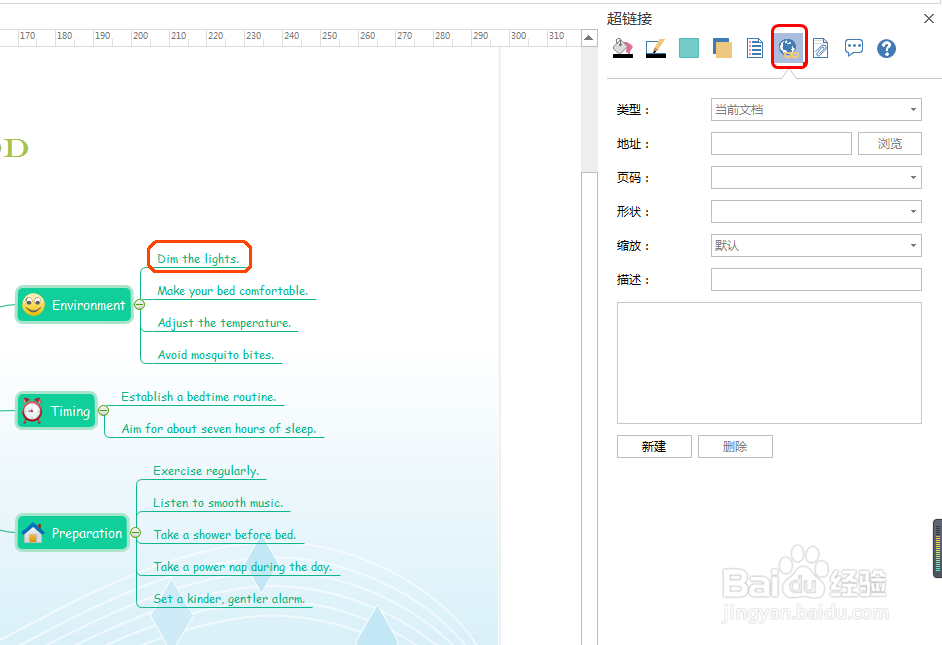Screen dimensions: 942x645
Task: Click the house icon on the Preparation topic
Action: [x=32, y=532]
